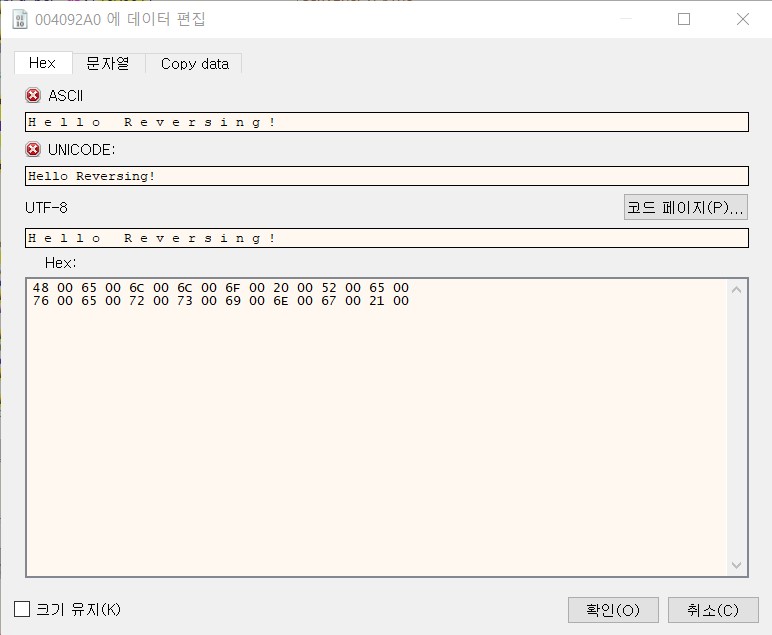Click inside the ASCII text field

[386, 122]
